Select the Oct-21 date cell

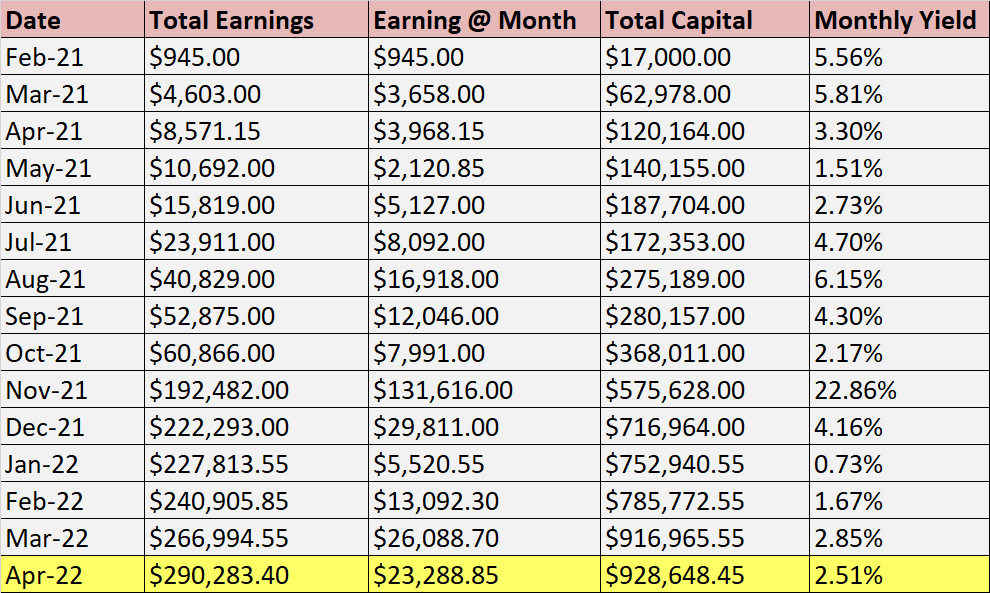(72, 354)
